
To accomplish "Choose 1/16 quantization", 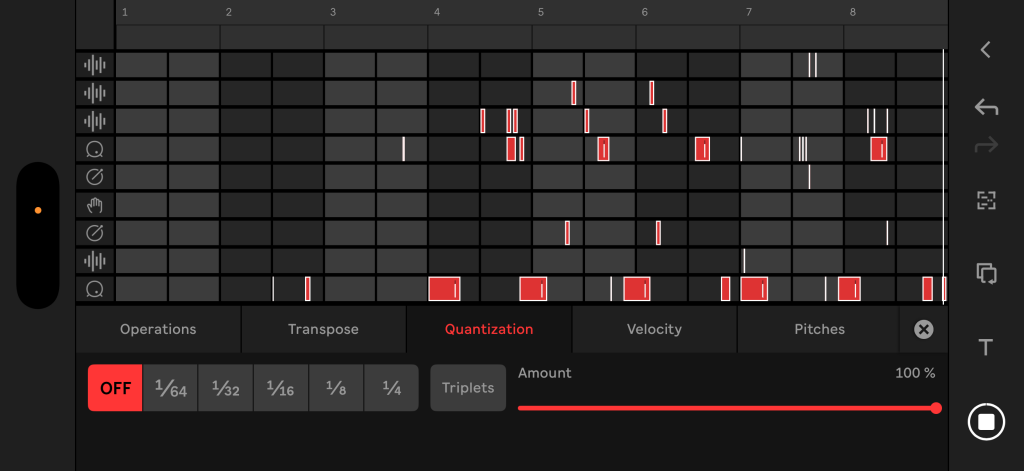I will tap(281, 388).
